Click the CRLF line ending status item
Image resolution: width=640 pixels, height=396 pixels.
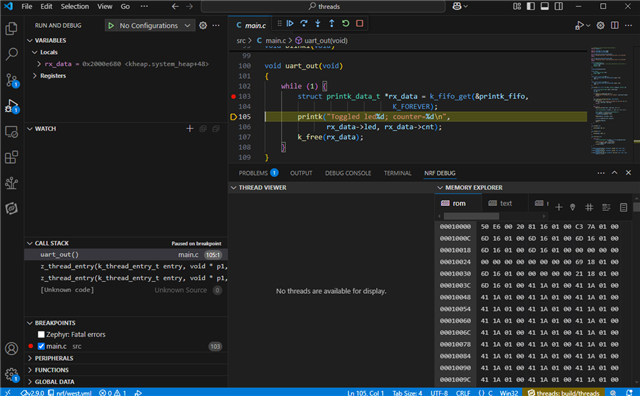coord(463,392)
